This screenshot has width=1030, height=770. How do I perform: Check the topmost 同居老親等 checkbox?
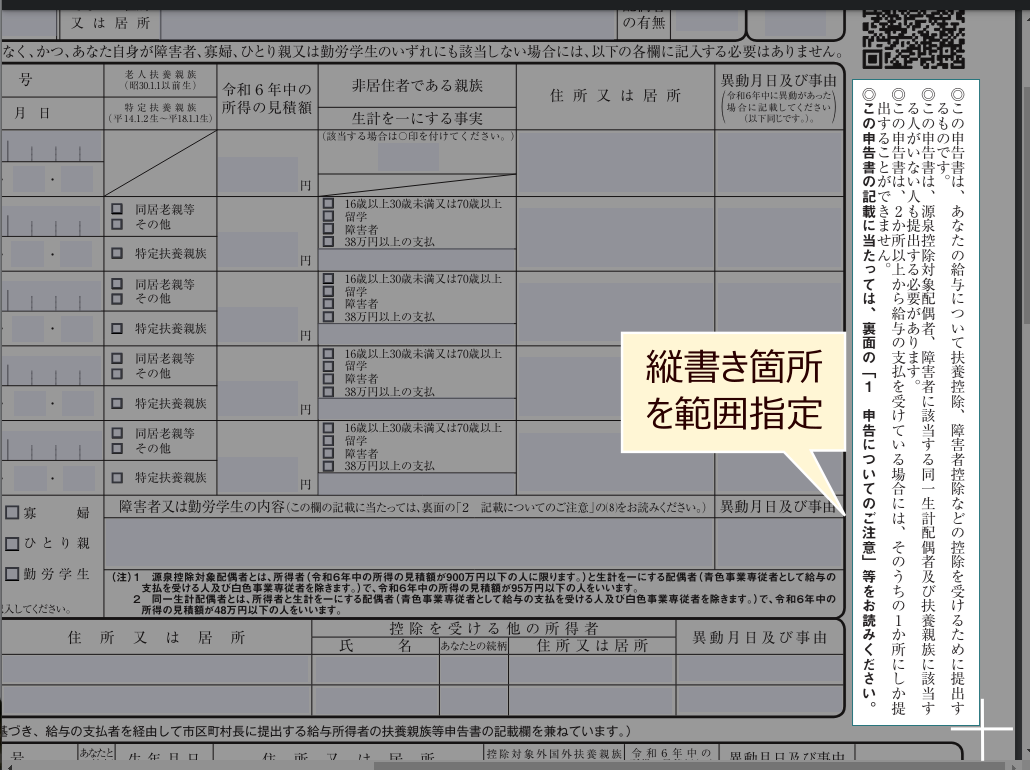[x=117, y=210]
